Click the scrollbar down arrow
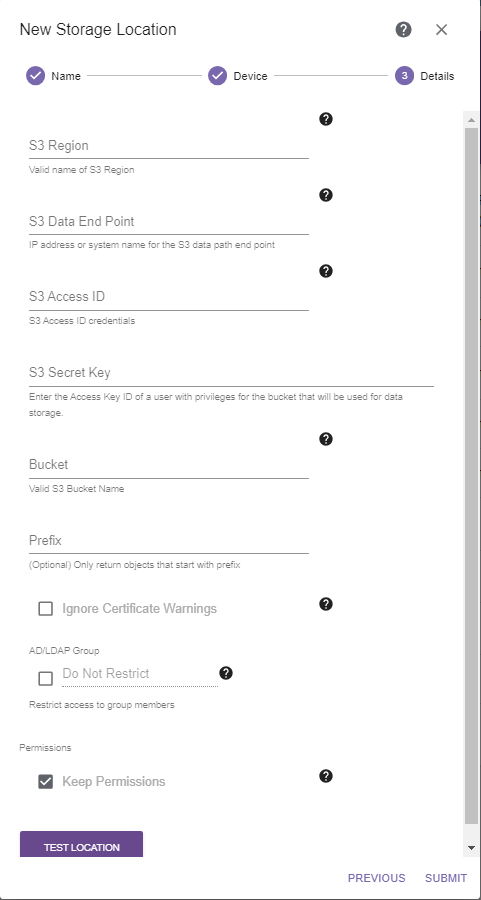The width and height of the screenshot is (481, 900). pyautogui.click(x=471, y=847)
